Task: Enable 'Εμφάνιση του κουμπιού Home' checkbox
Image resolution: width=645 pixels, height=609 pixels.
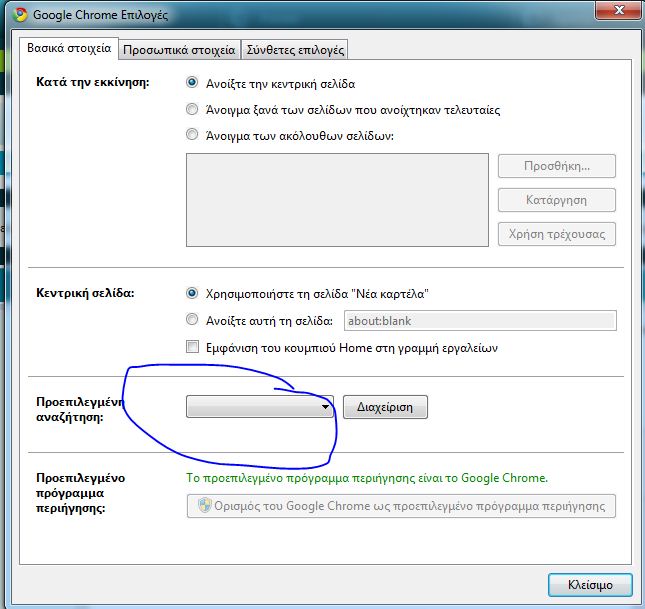Action: pos(192,346)
